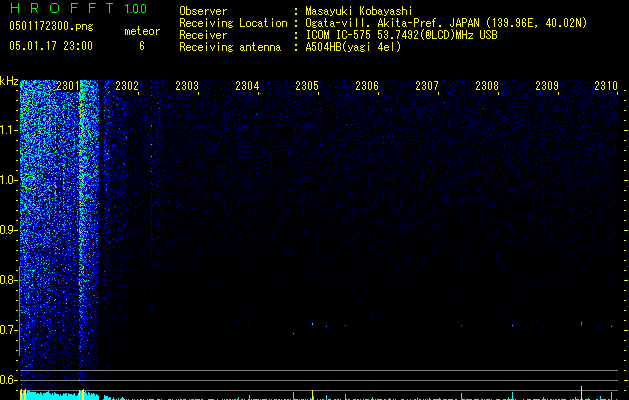Click the 0.7 frequency axis label
This screenshot has height=400, width=629.
pyautogui.click(x=9, y=330)
